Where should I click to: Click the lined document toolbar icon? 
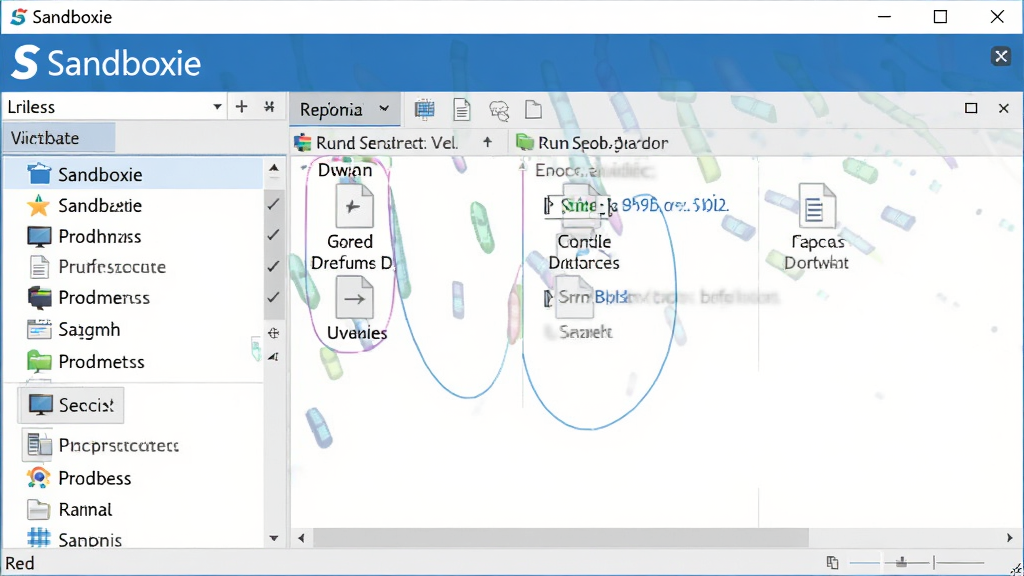(x=462, y=110)
